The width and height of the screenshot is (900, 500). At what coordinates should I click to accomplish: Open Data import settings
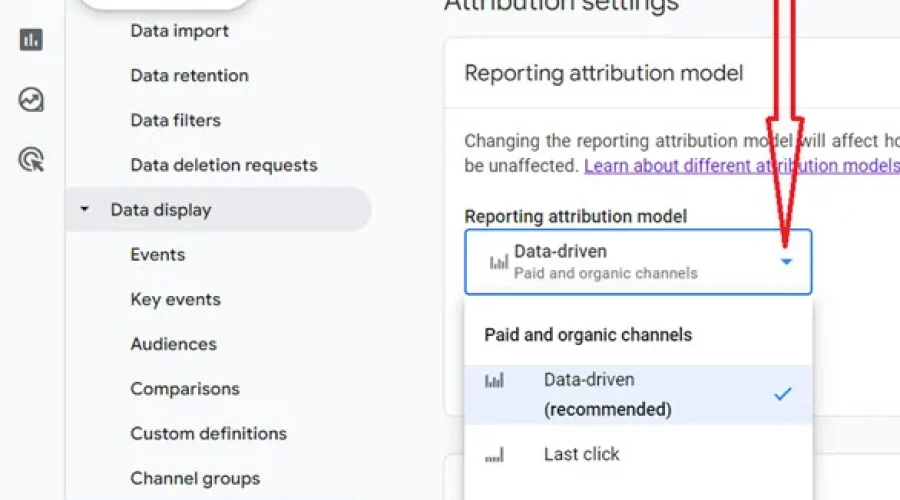coord(179,31)
